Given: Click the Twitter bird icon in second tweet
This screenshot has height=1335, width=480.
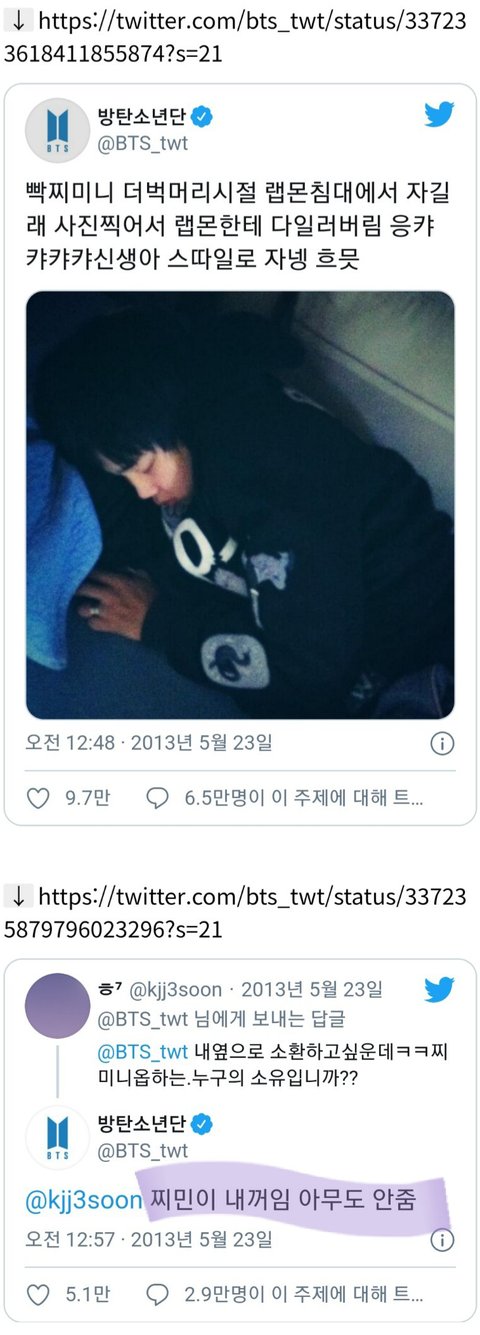Looking at the screenshot, I should click(x=438, y=989).
